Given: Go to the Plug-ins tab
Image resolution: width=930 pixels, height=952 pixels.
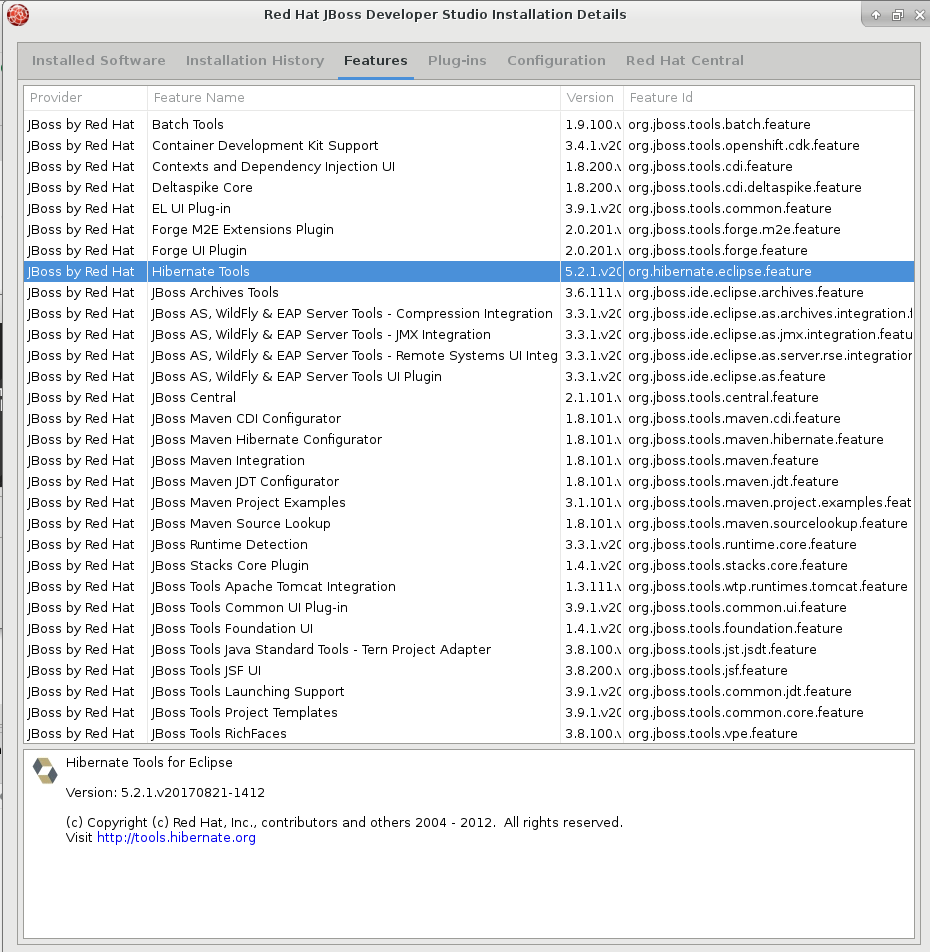Looking at the screenshot, I should [x=457, y=61].
